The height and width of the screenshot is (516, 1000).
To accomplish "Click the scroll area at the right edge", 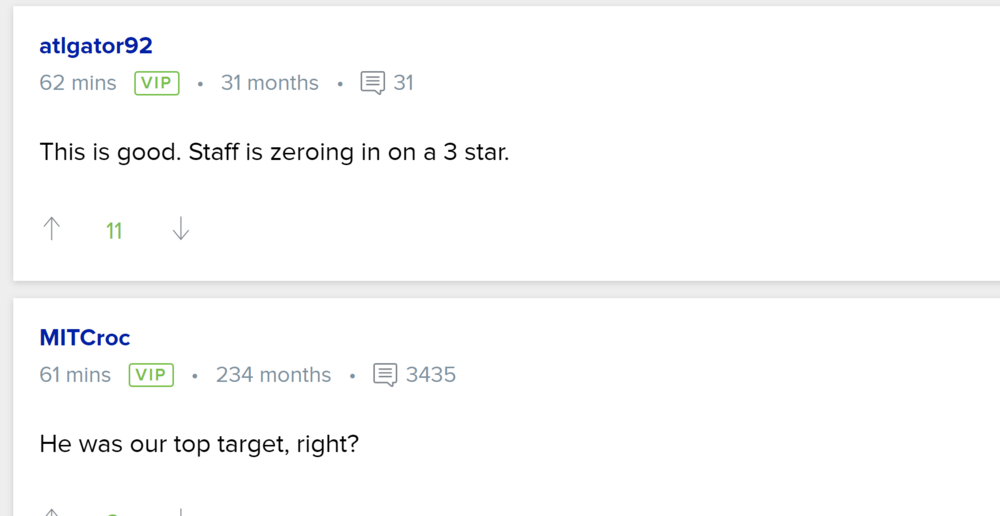I will (x=993, y=258).
